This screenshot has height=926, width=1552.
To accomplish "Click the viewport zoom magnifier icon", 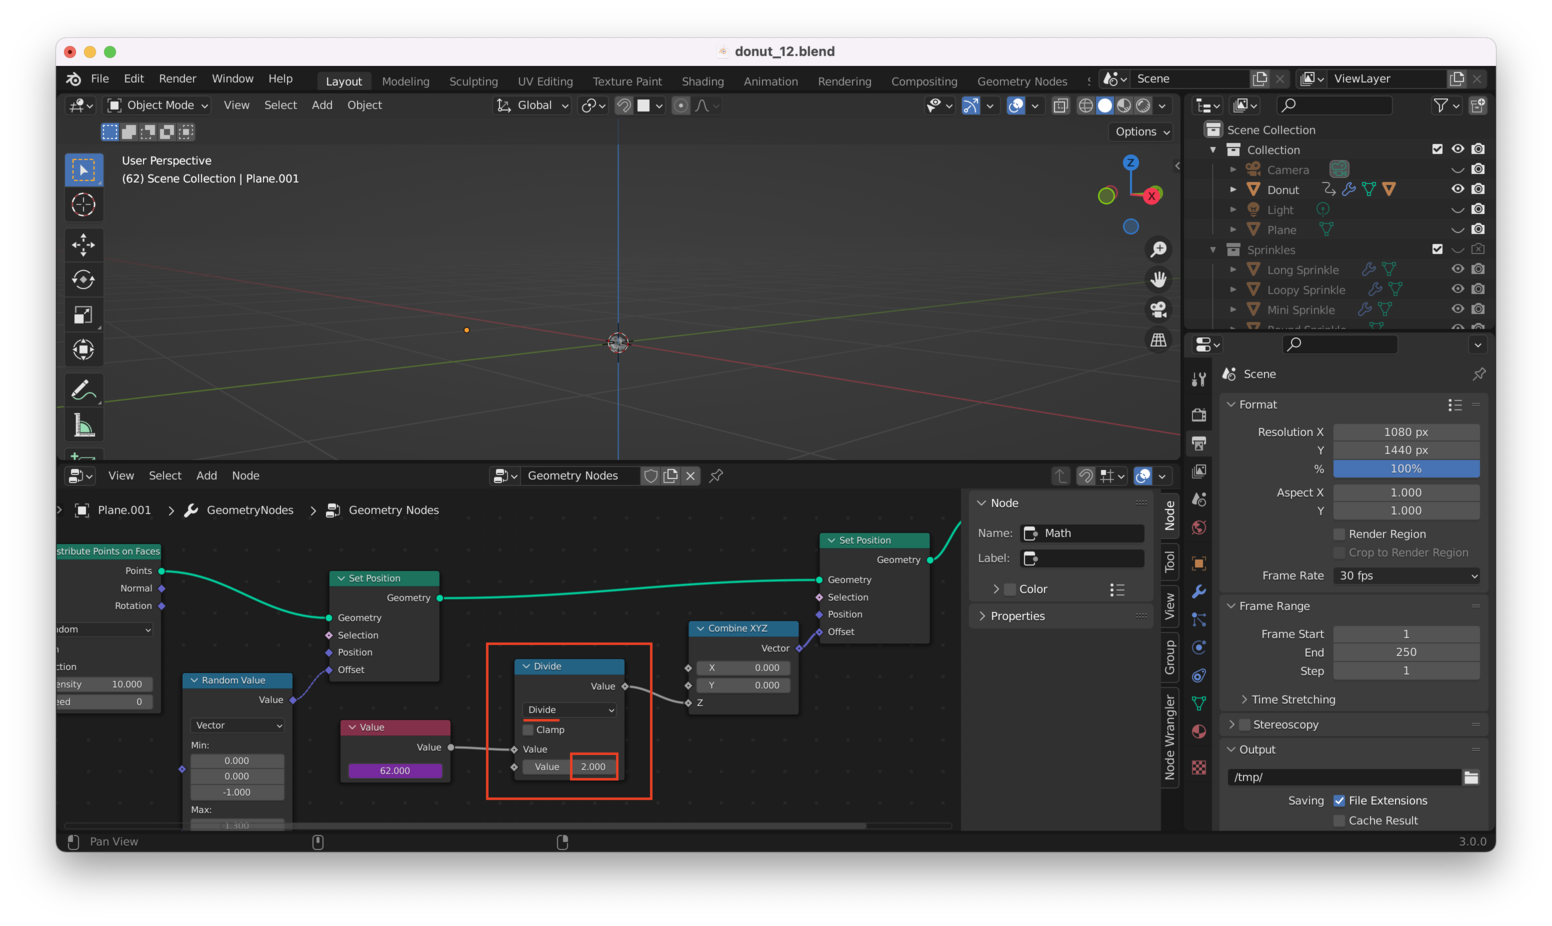I will point(1158,250).
